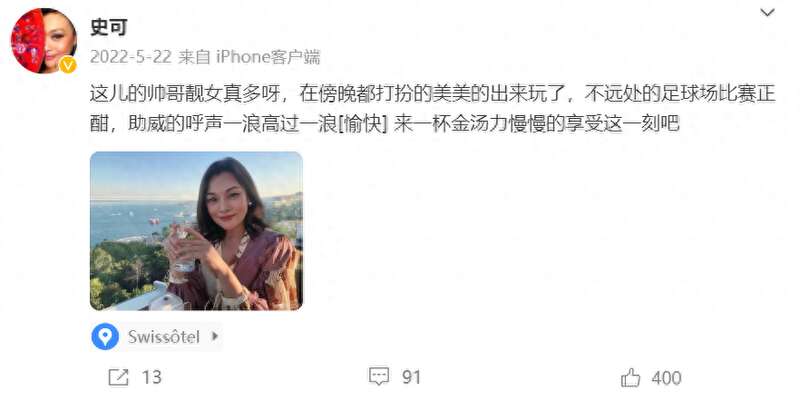Click the blue location pin icon
This screenshot has width=800, height=400.
pyautogui.click(x=105, y=337)
